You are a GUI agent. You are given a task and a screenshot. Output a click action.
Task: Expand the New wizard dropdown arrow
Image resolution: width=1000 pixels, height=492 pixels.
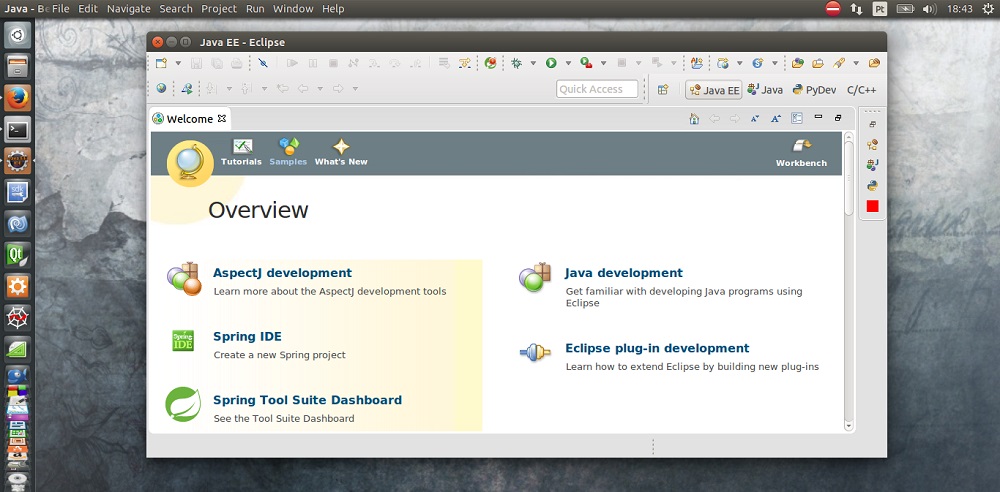[178, 63]
